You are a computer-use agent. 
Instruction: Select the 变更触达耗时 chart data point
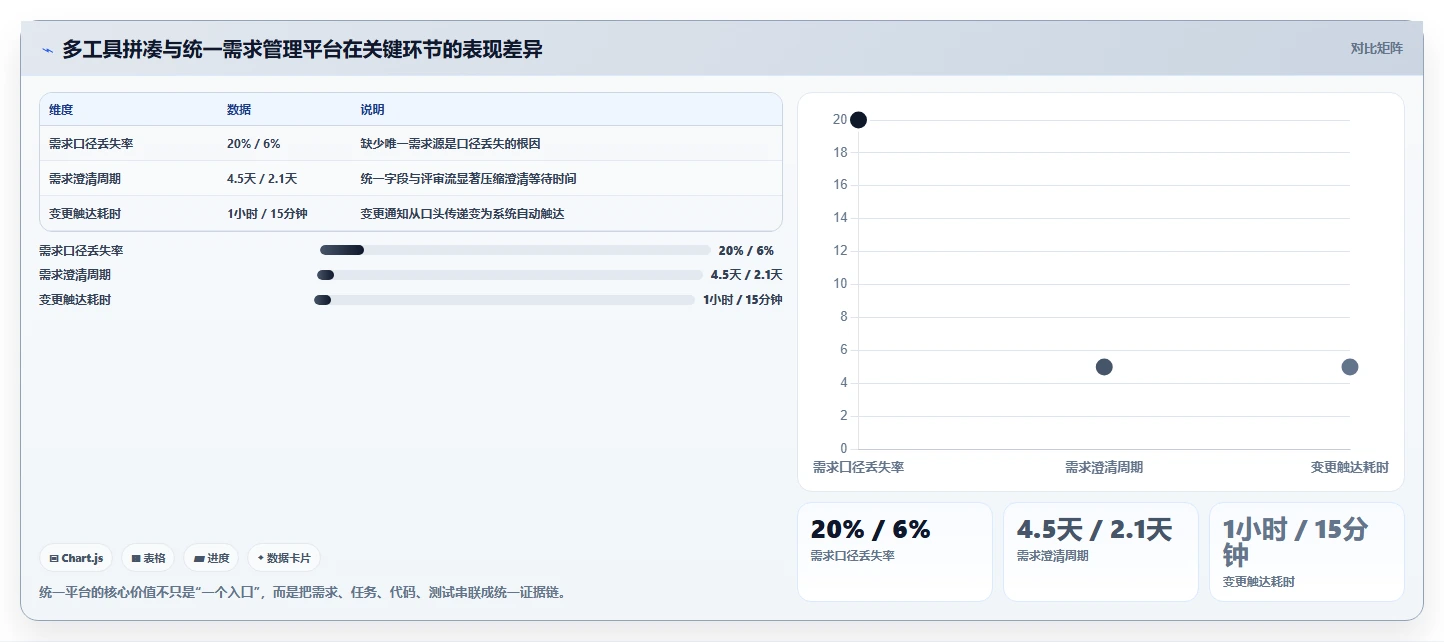pyautogui.click(x=1350, y=367)
